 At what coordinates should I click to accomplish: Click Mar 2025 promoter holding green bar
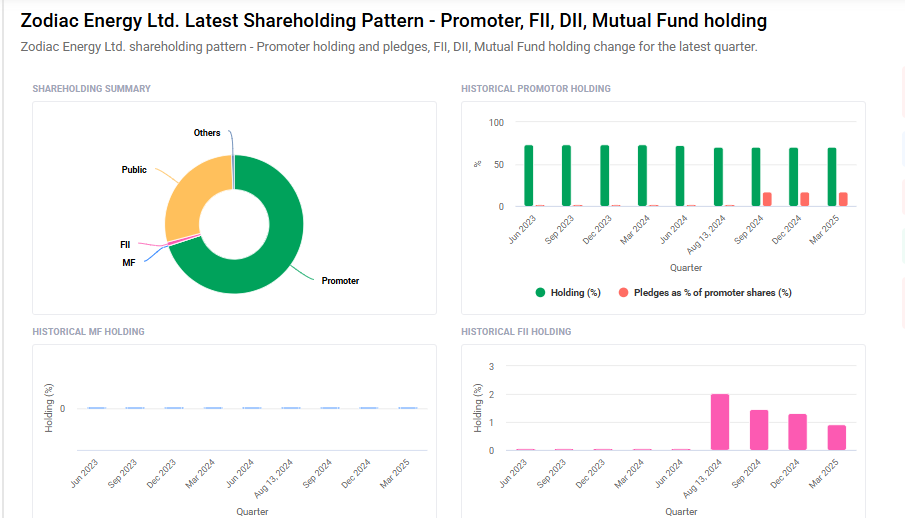[x=832, y=177]
